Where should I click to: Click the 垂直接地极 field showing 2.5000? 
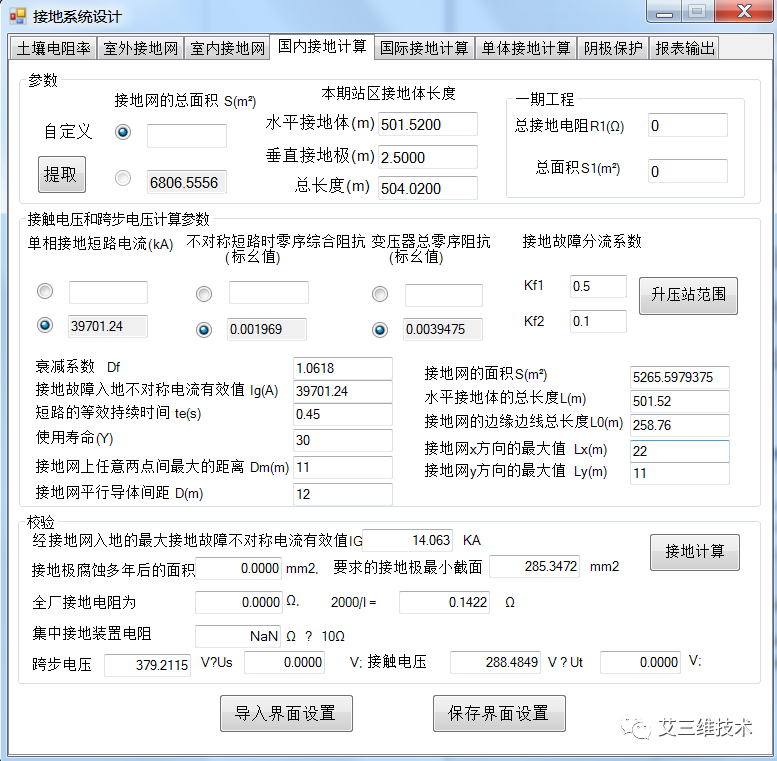pos(428,157)
